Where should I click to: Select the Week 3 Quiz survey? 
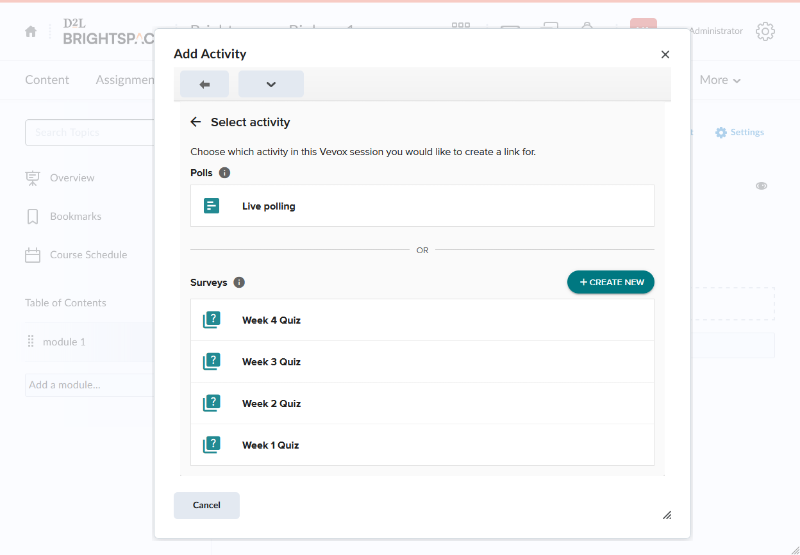pos(271,362)
